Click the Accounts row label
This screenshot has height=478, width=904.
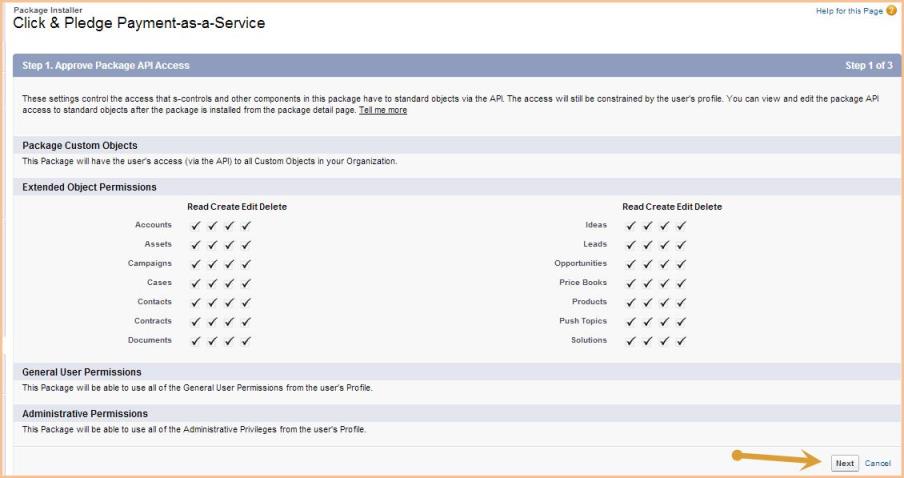[x=153, y=224]
